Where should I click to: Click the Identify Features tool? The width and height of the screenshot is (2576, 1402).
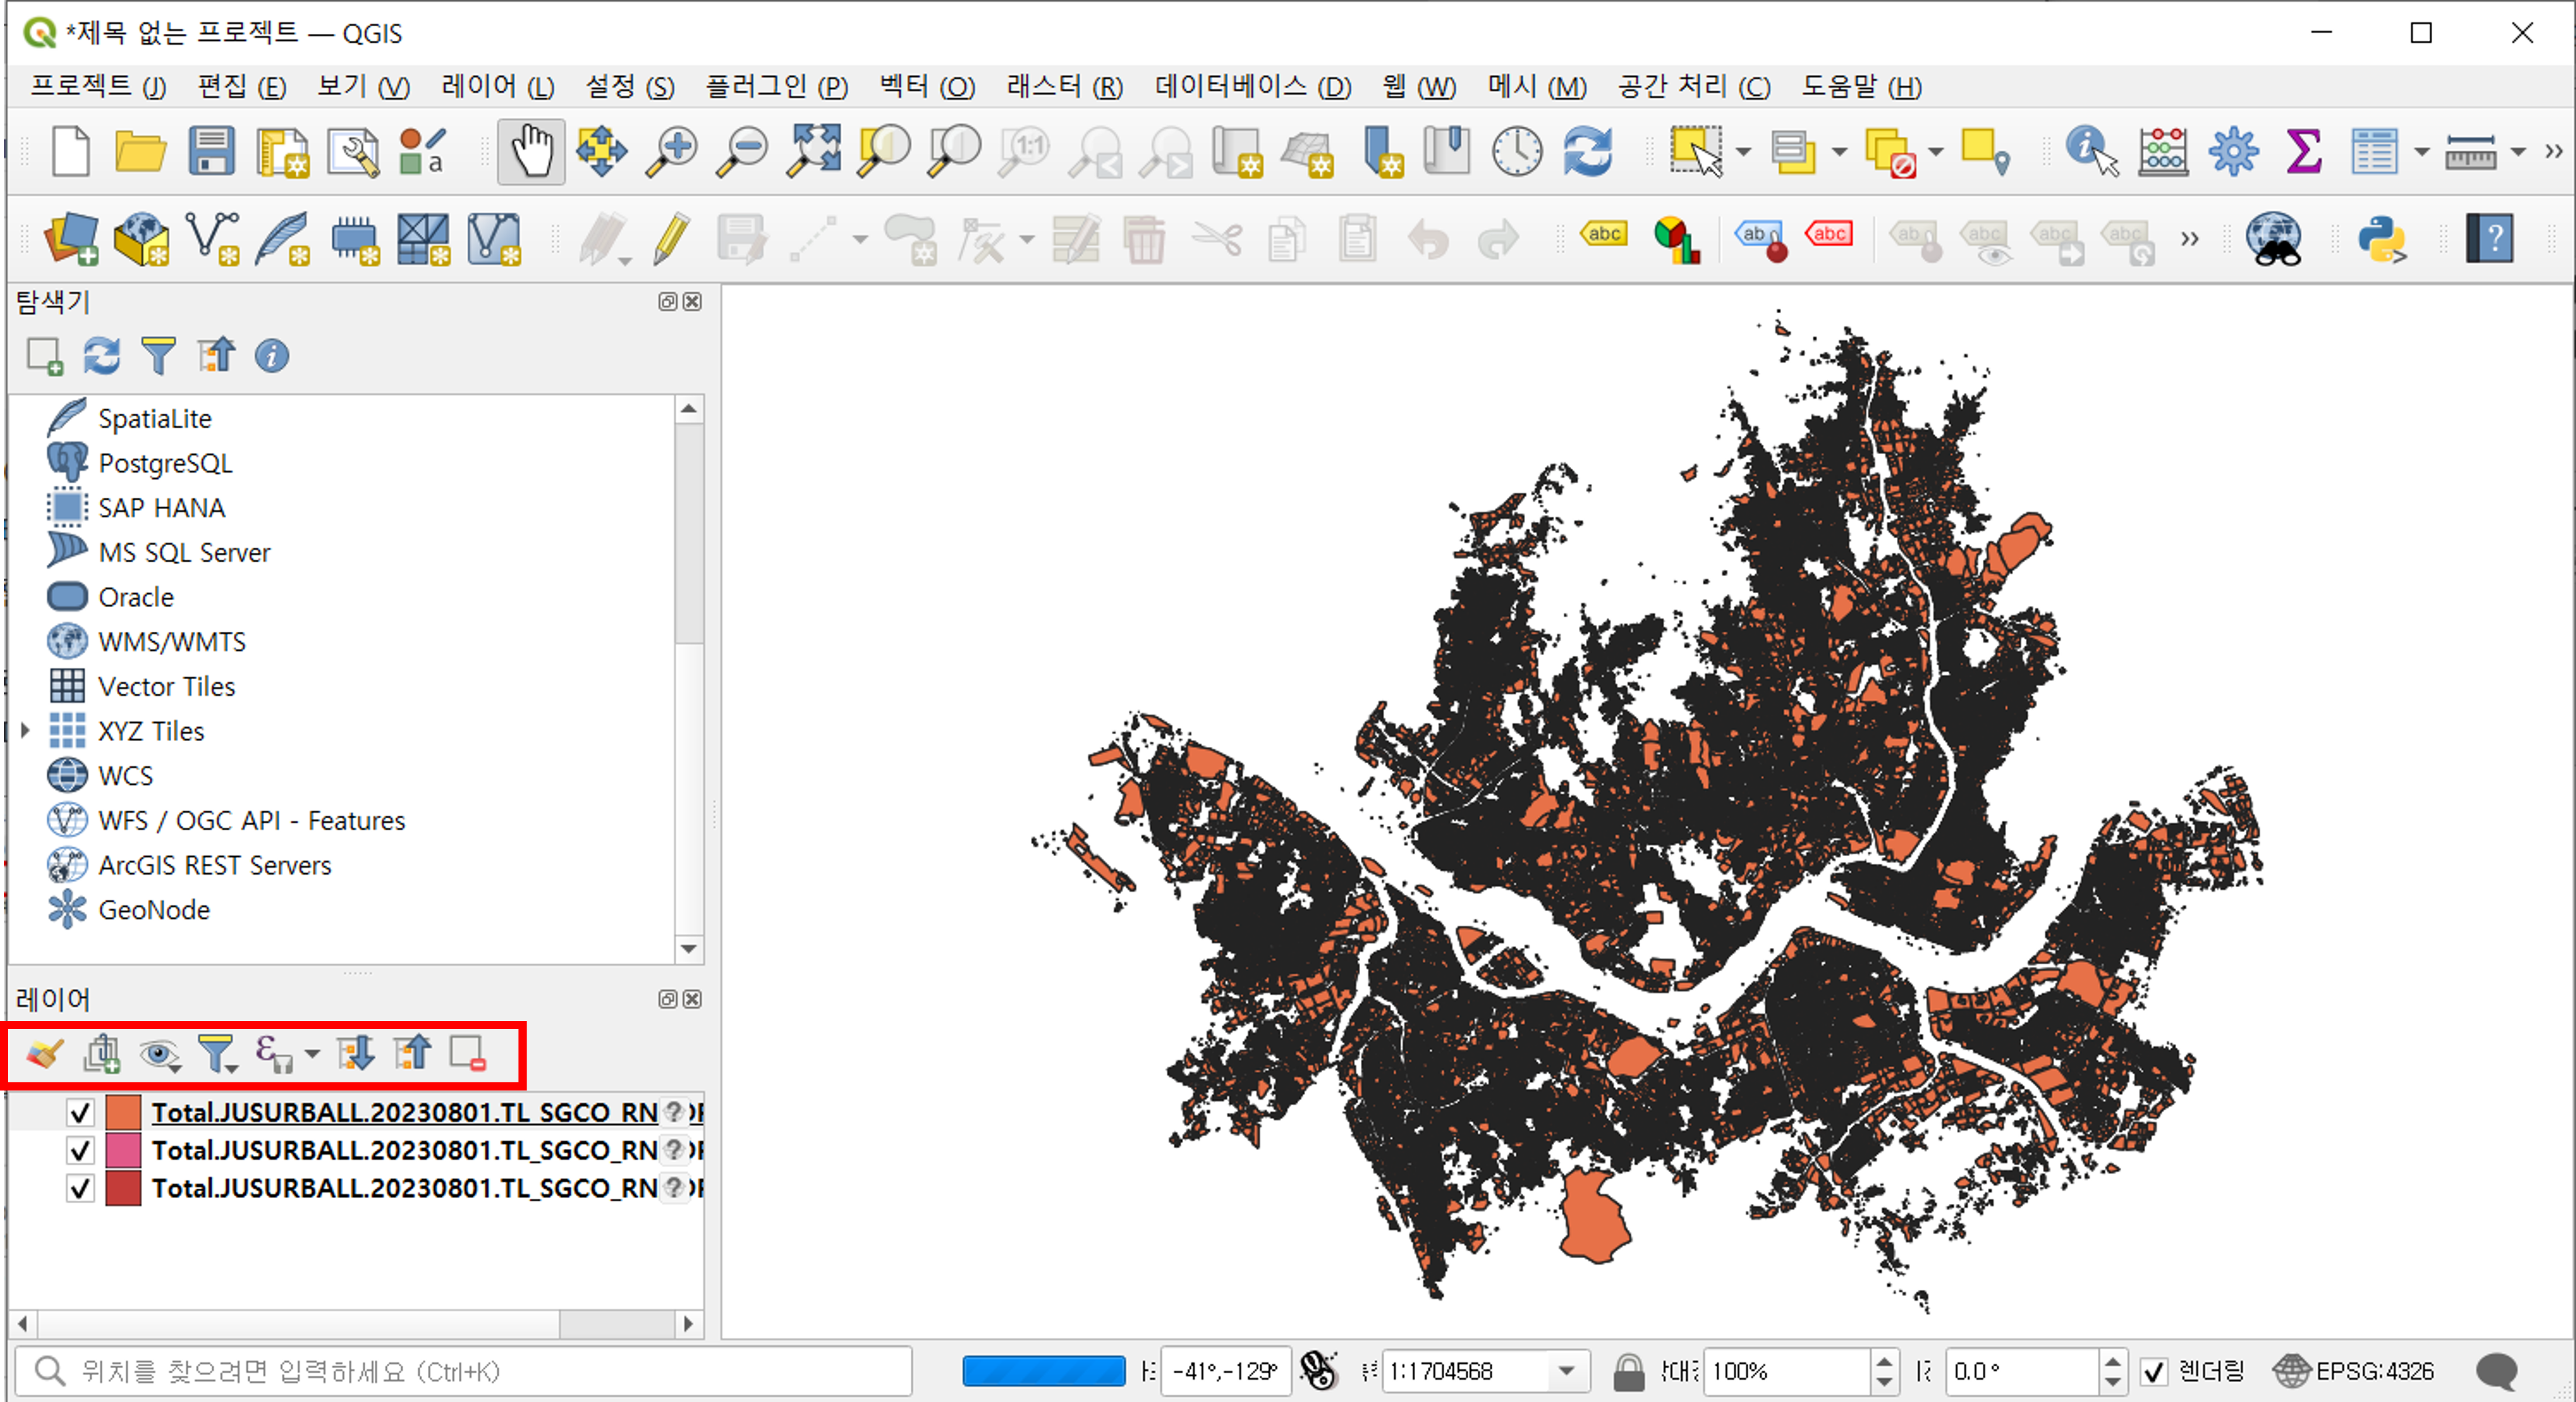coord(2091,152)
